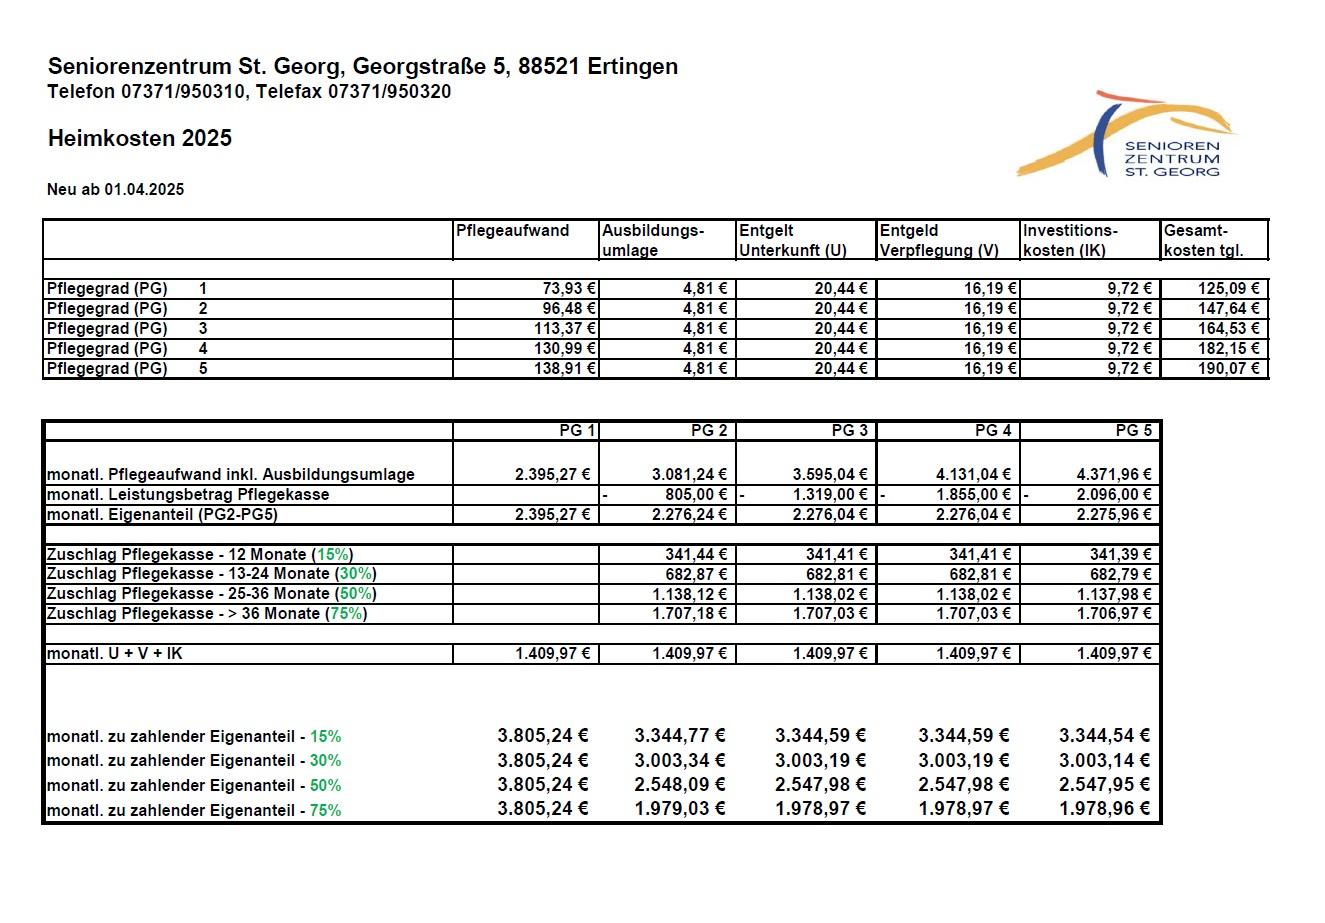Click the Gesamtkosten value 147,64 €
Screen dimensions: 1325x923
[1229, 309]
